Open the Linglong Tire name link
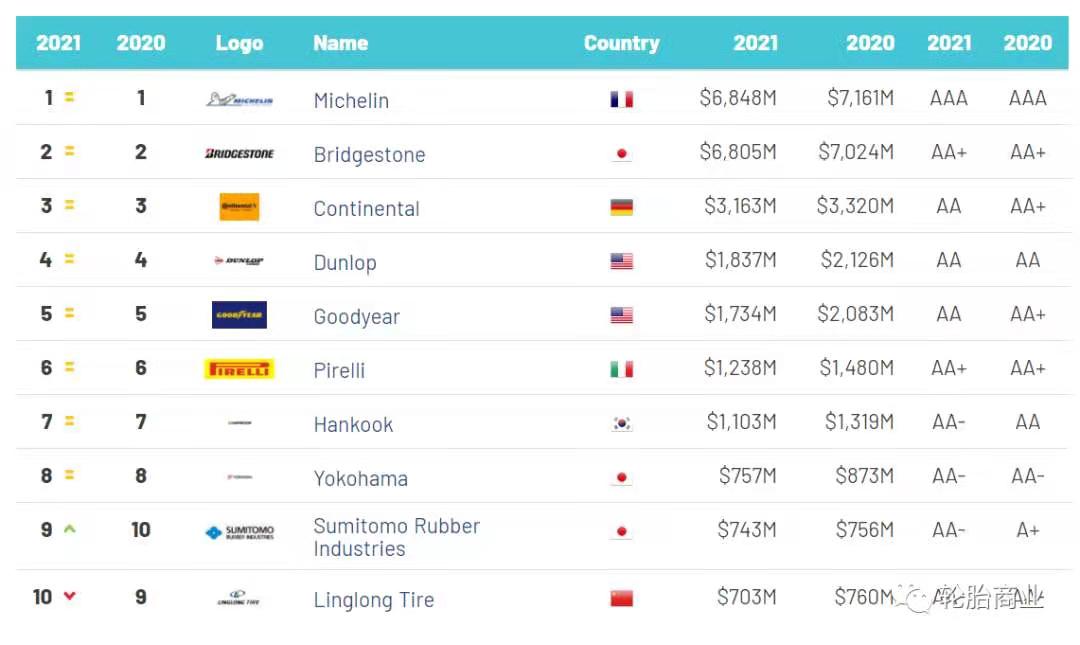Image resolution: width=1080 pixels, height=645 pixels. pos(373,600)
